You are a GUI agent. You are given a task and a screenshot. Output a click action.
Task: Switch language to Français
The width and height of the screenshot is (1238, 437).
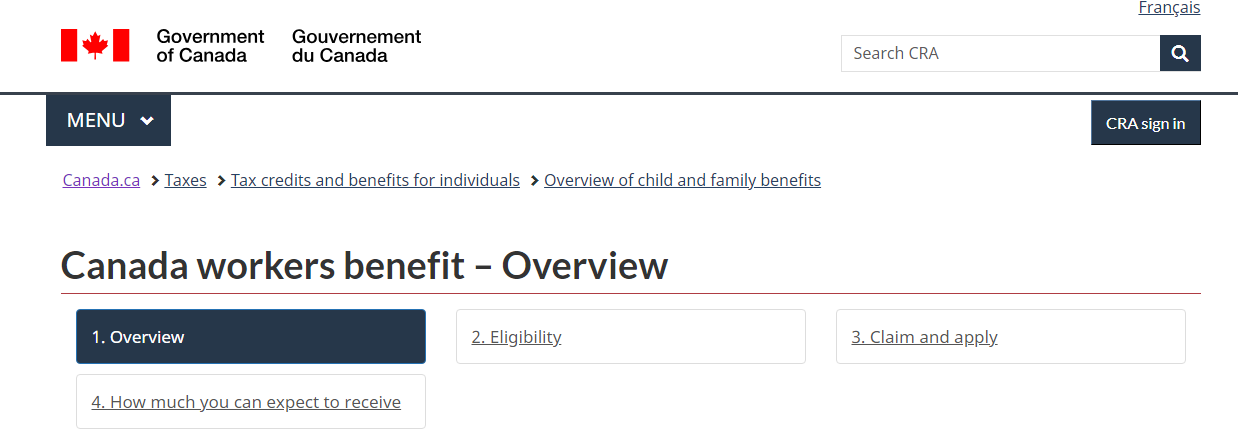[1169, 8]
